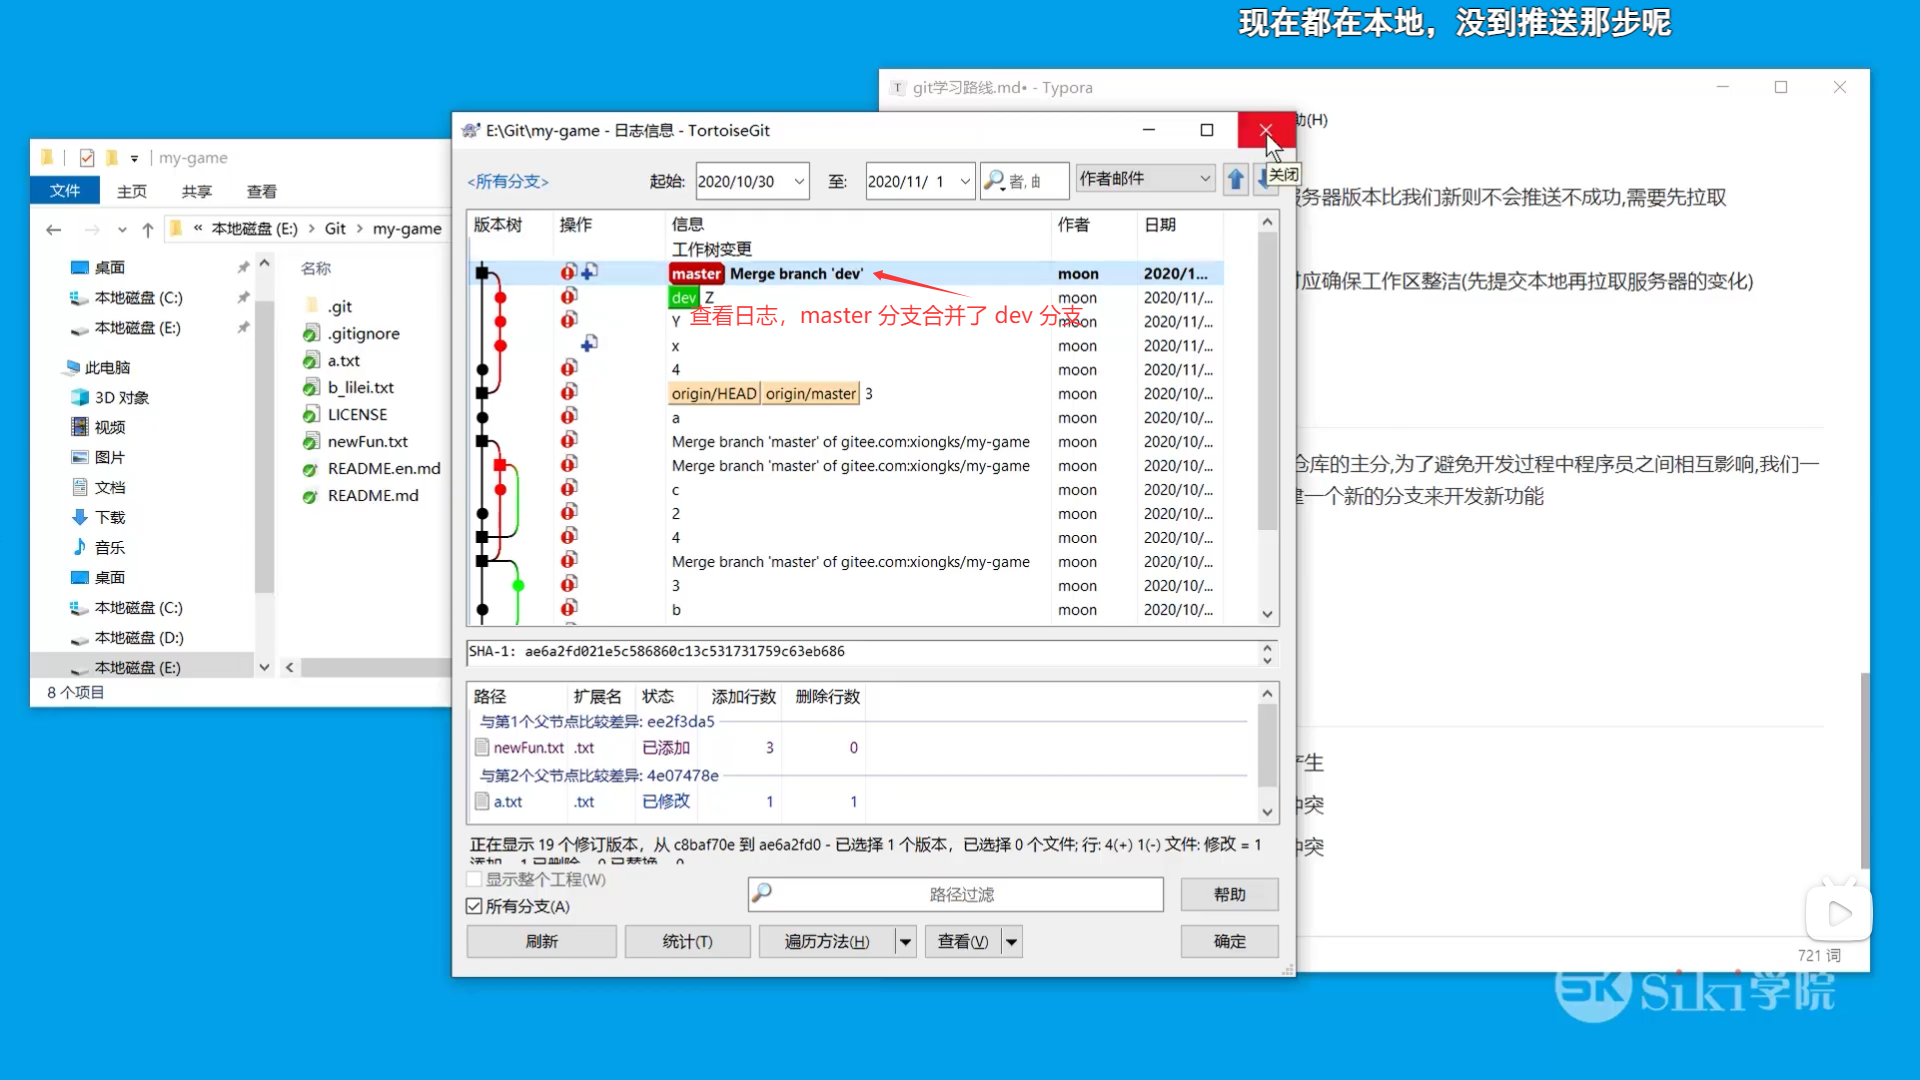Uncheck the 所有分支(A) checkbox

pyautogui.click(x=475, y=906)
